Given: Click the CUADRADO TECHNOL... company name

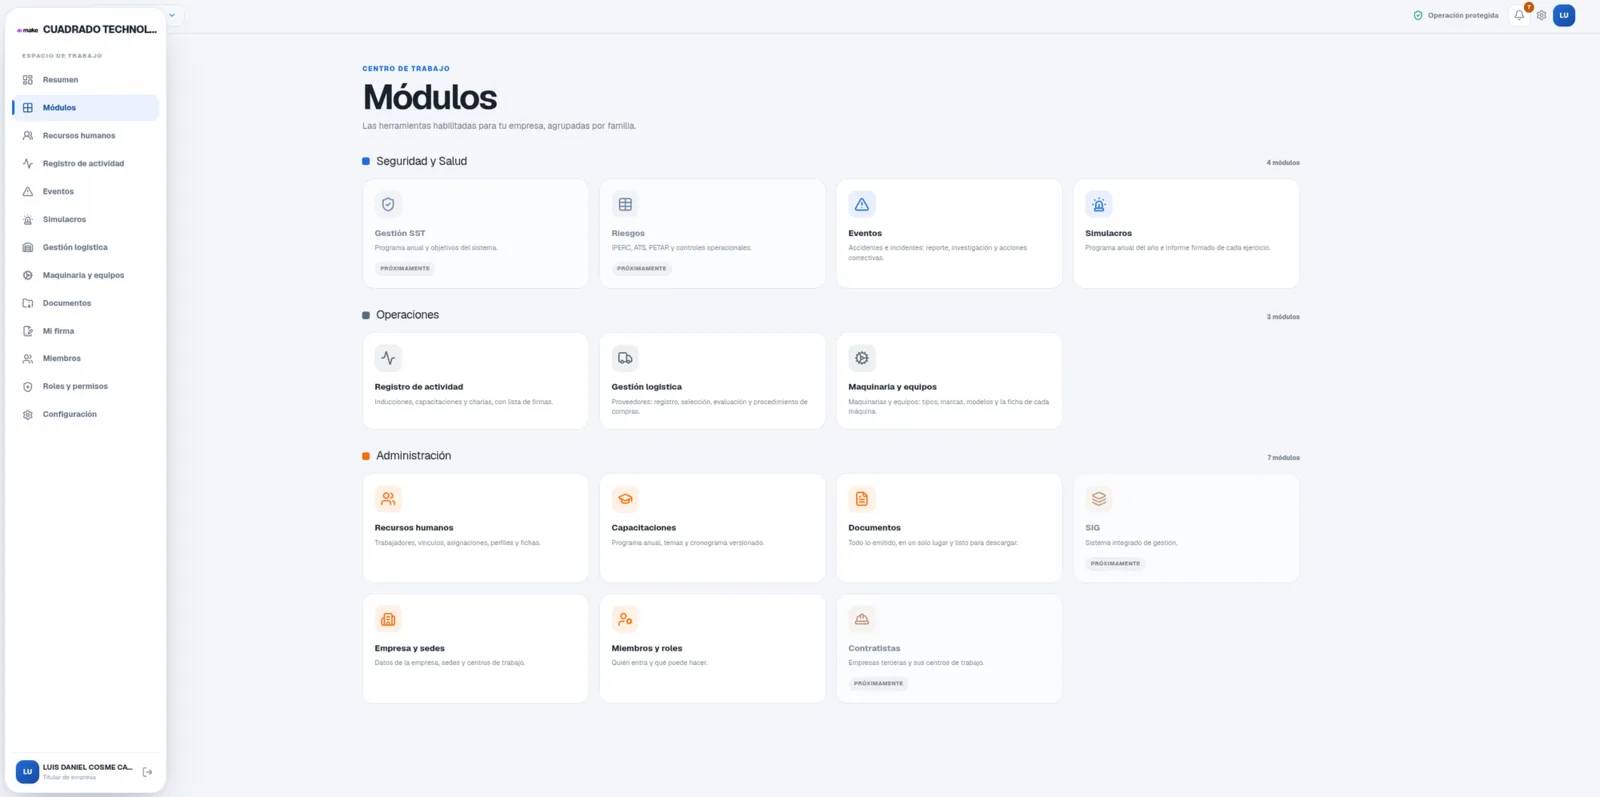Looking at the screenshot, I should tap(100, 30).
